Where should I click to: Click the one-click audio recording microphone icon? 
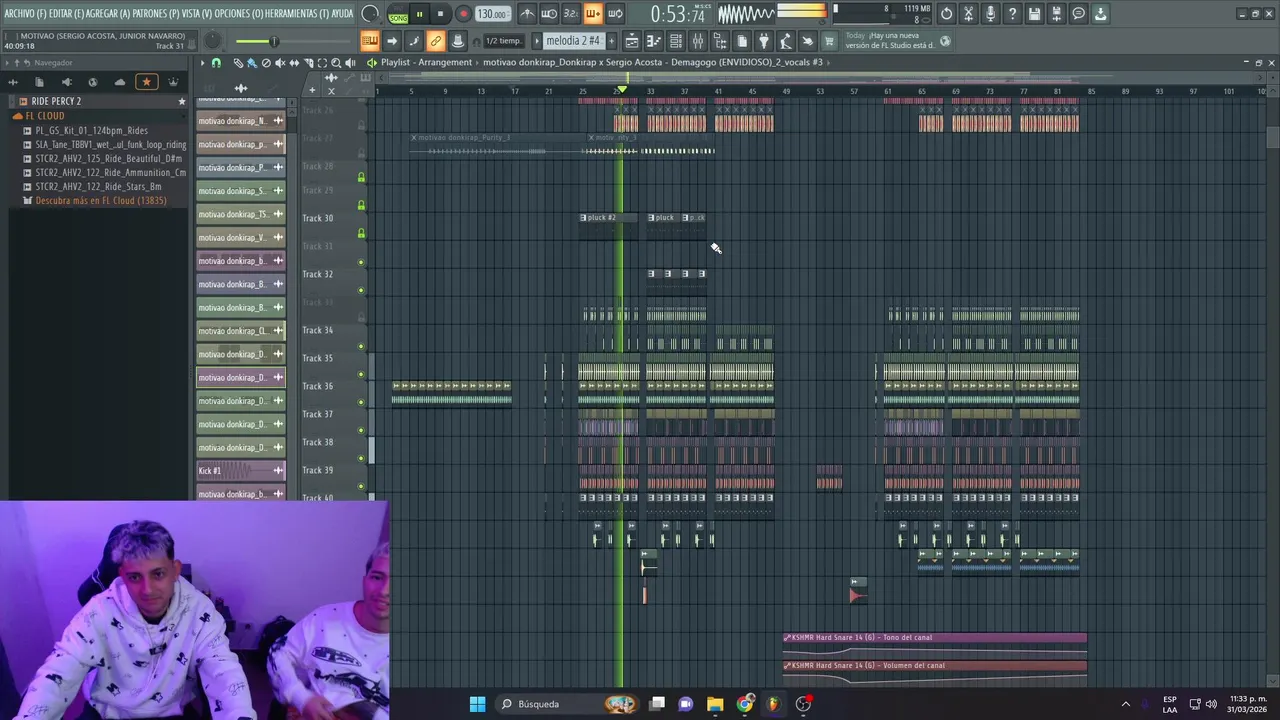click(x=991, y=14)
